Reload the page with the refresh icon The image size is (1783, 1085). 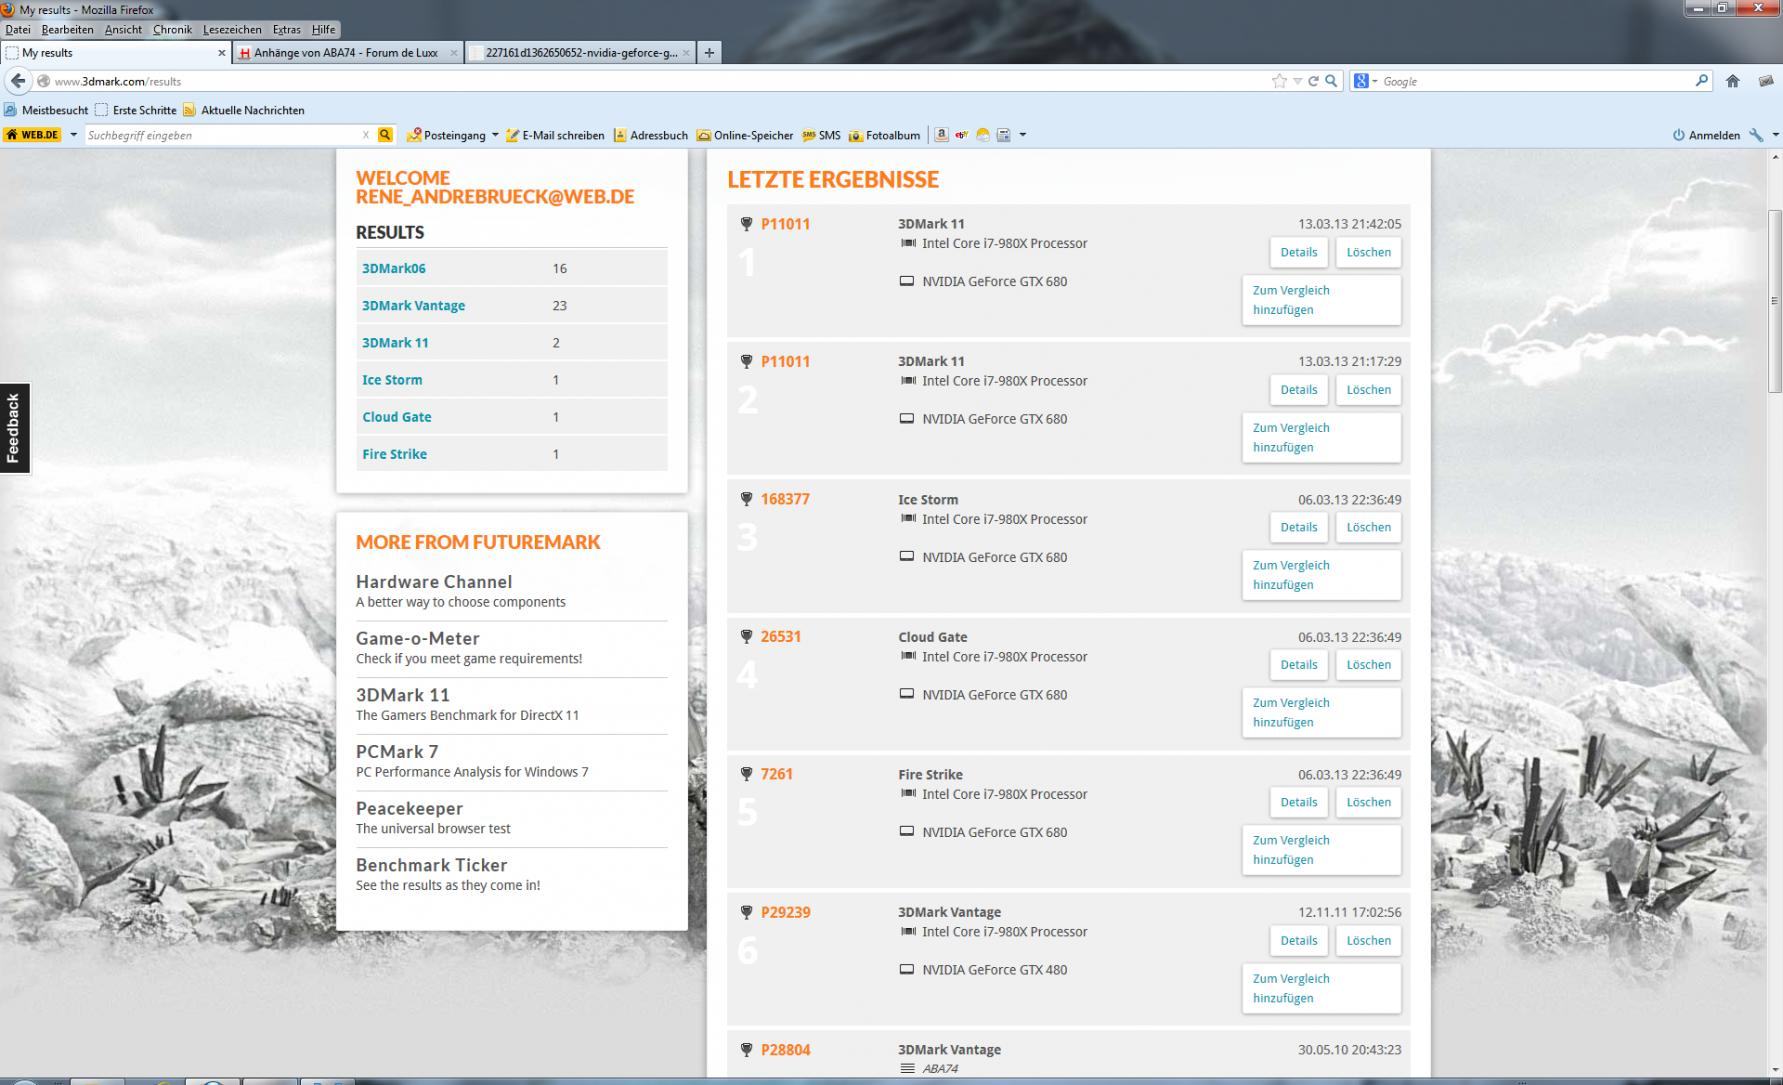(1313, 81)
